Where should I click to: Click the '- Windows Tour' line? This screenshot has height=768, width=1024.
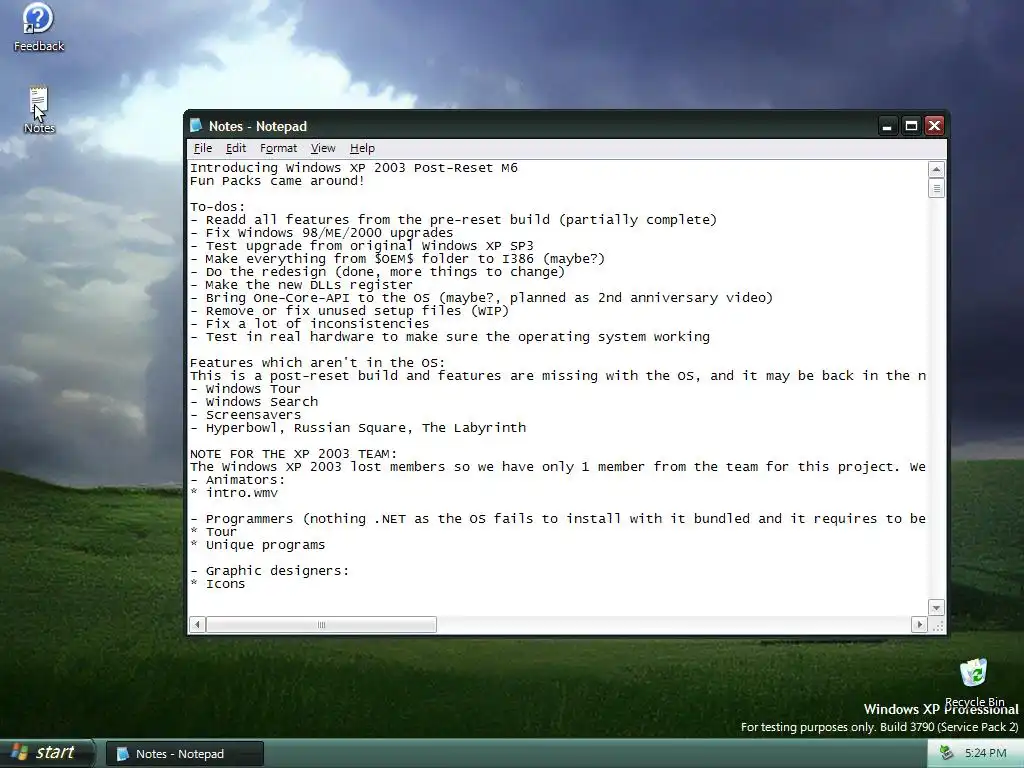point(245,389)
